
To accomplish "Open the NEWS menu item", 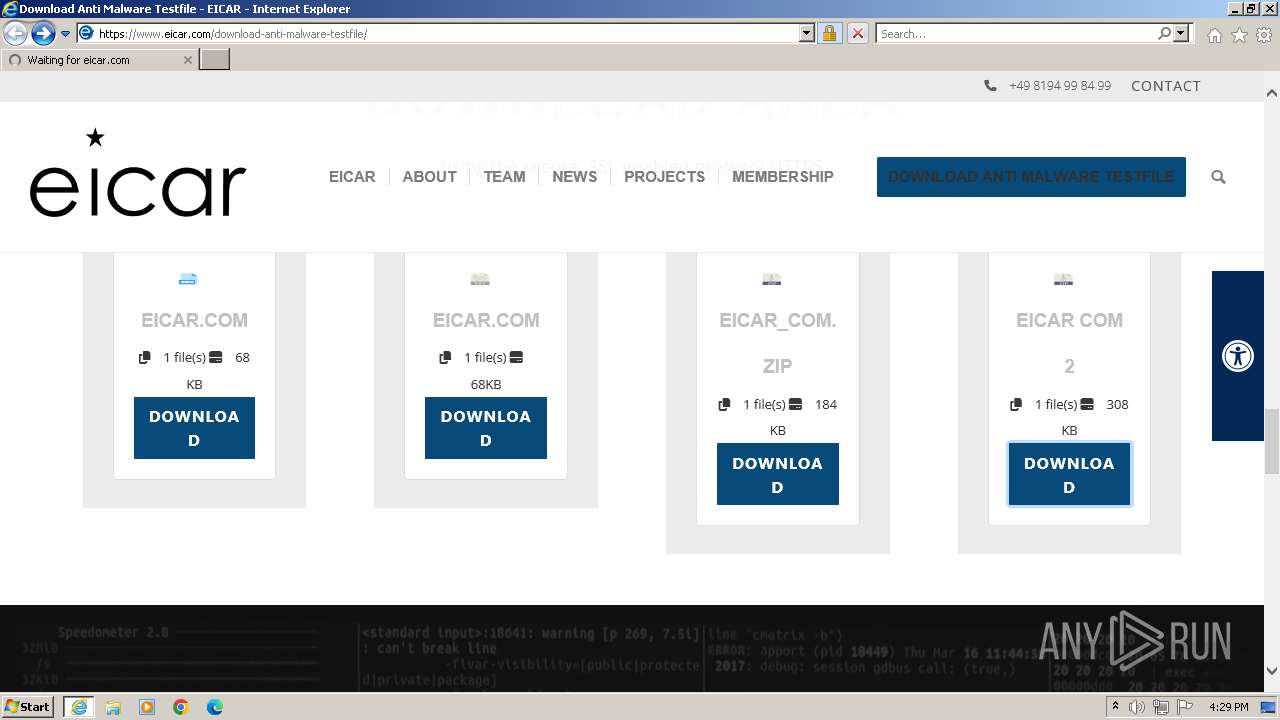I will 574,176.
